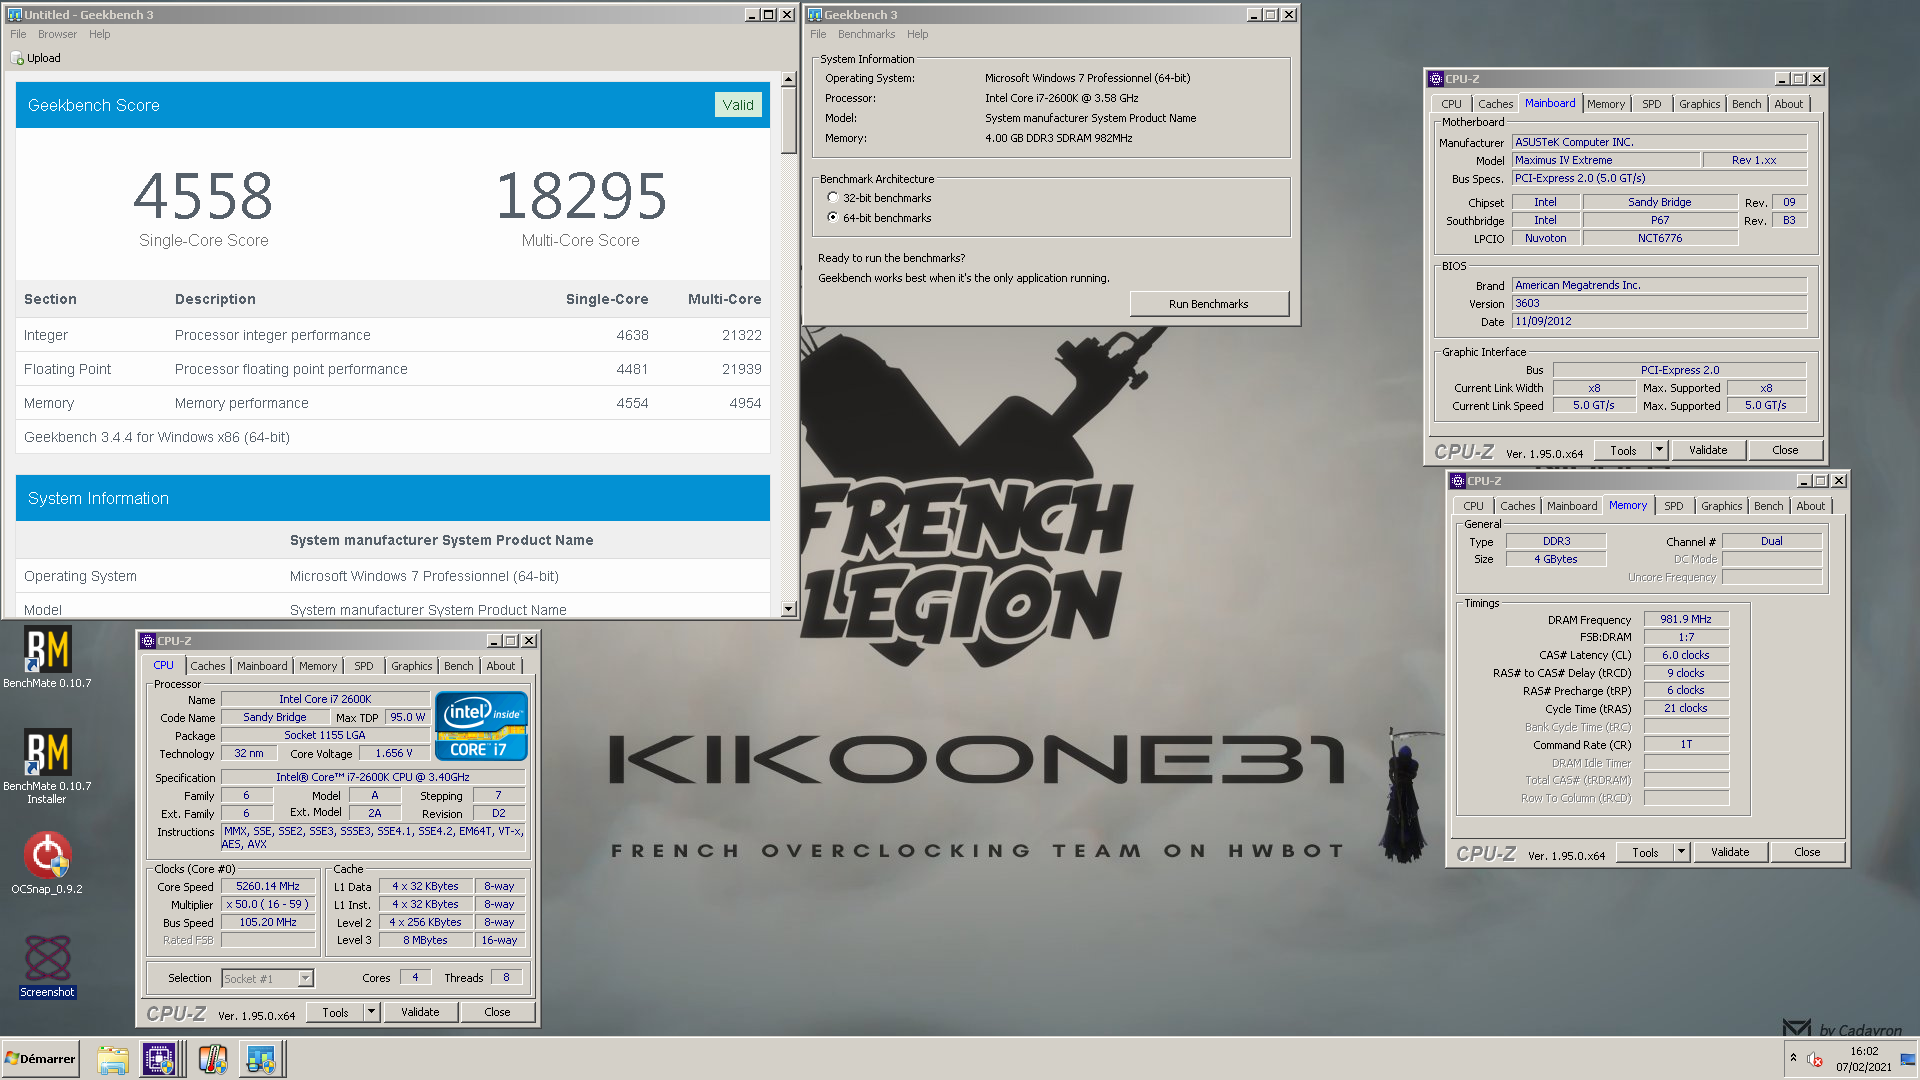
Task: Open Browser menu in Geekbench results window
Action: pos(57,34)
